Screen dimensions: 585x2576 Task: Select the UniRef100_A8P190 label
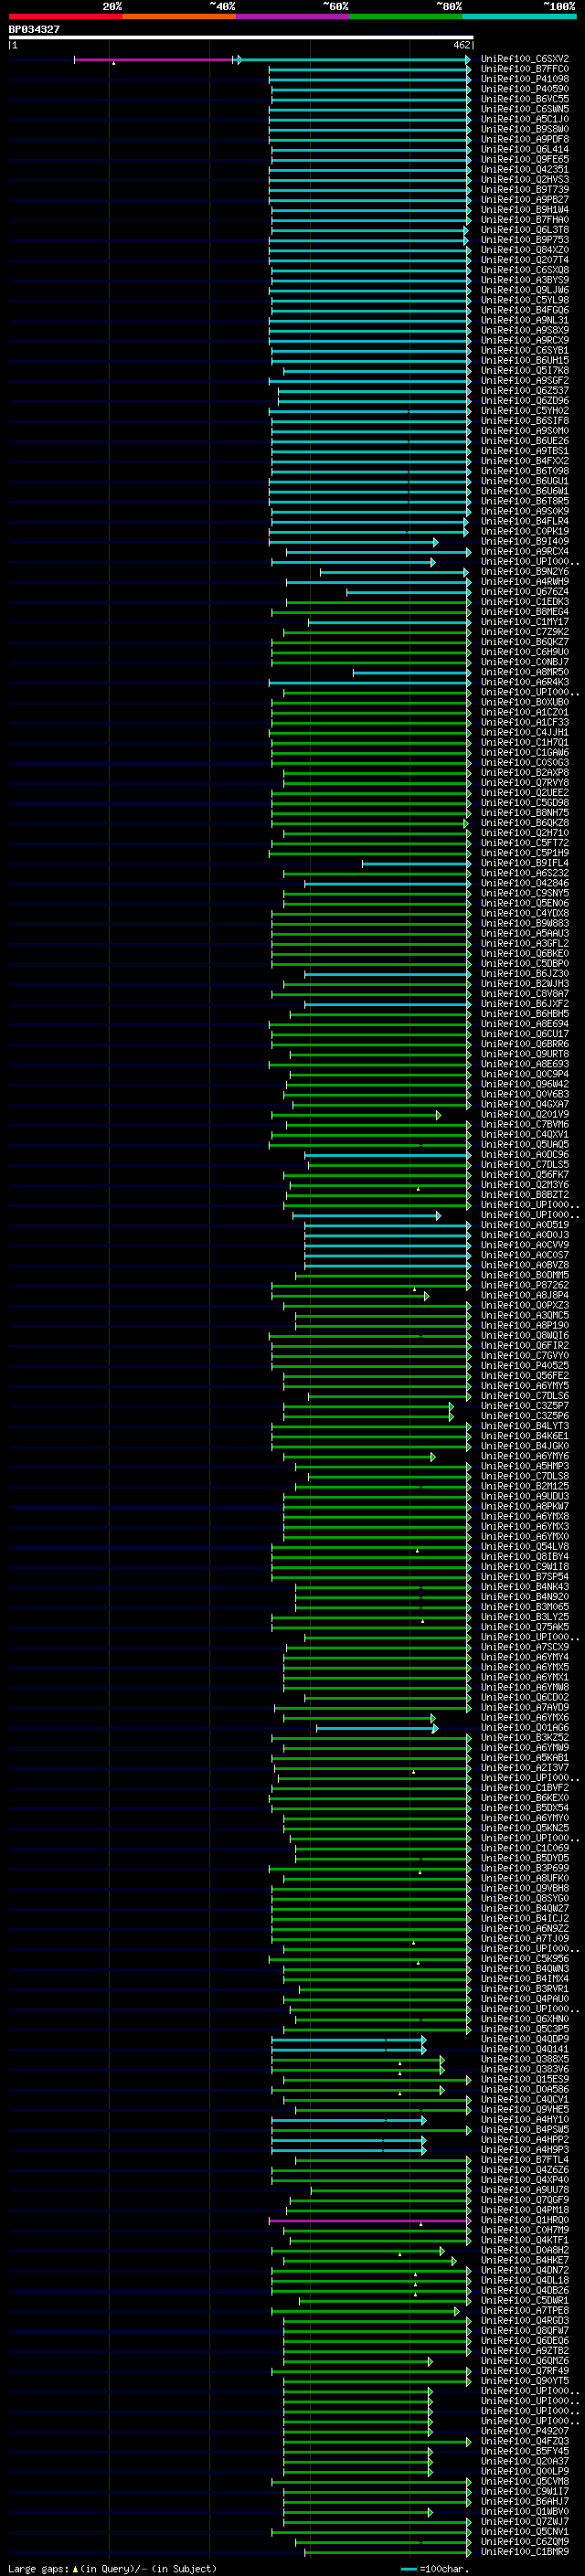click(x=525, y=1325)
